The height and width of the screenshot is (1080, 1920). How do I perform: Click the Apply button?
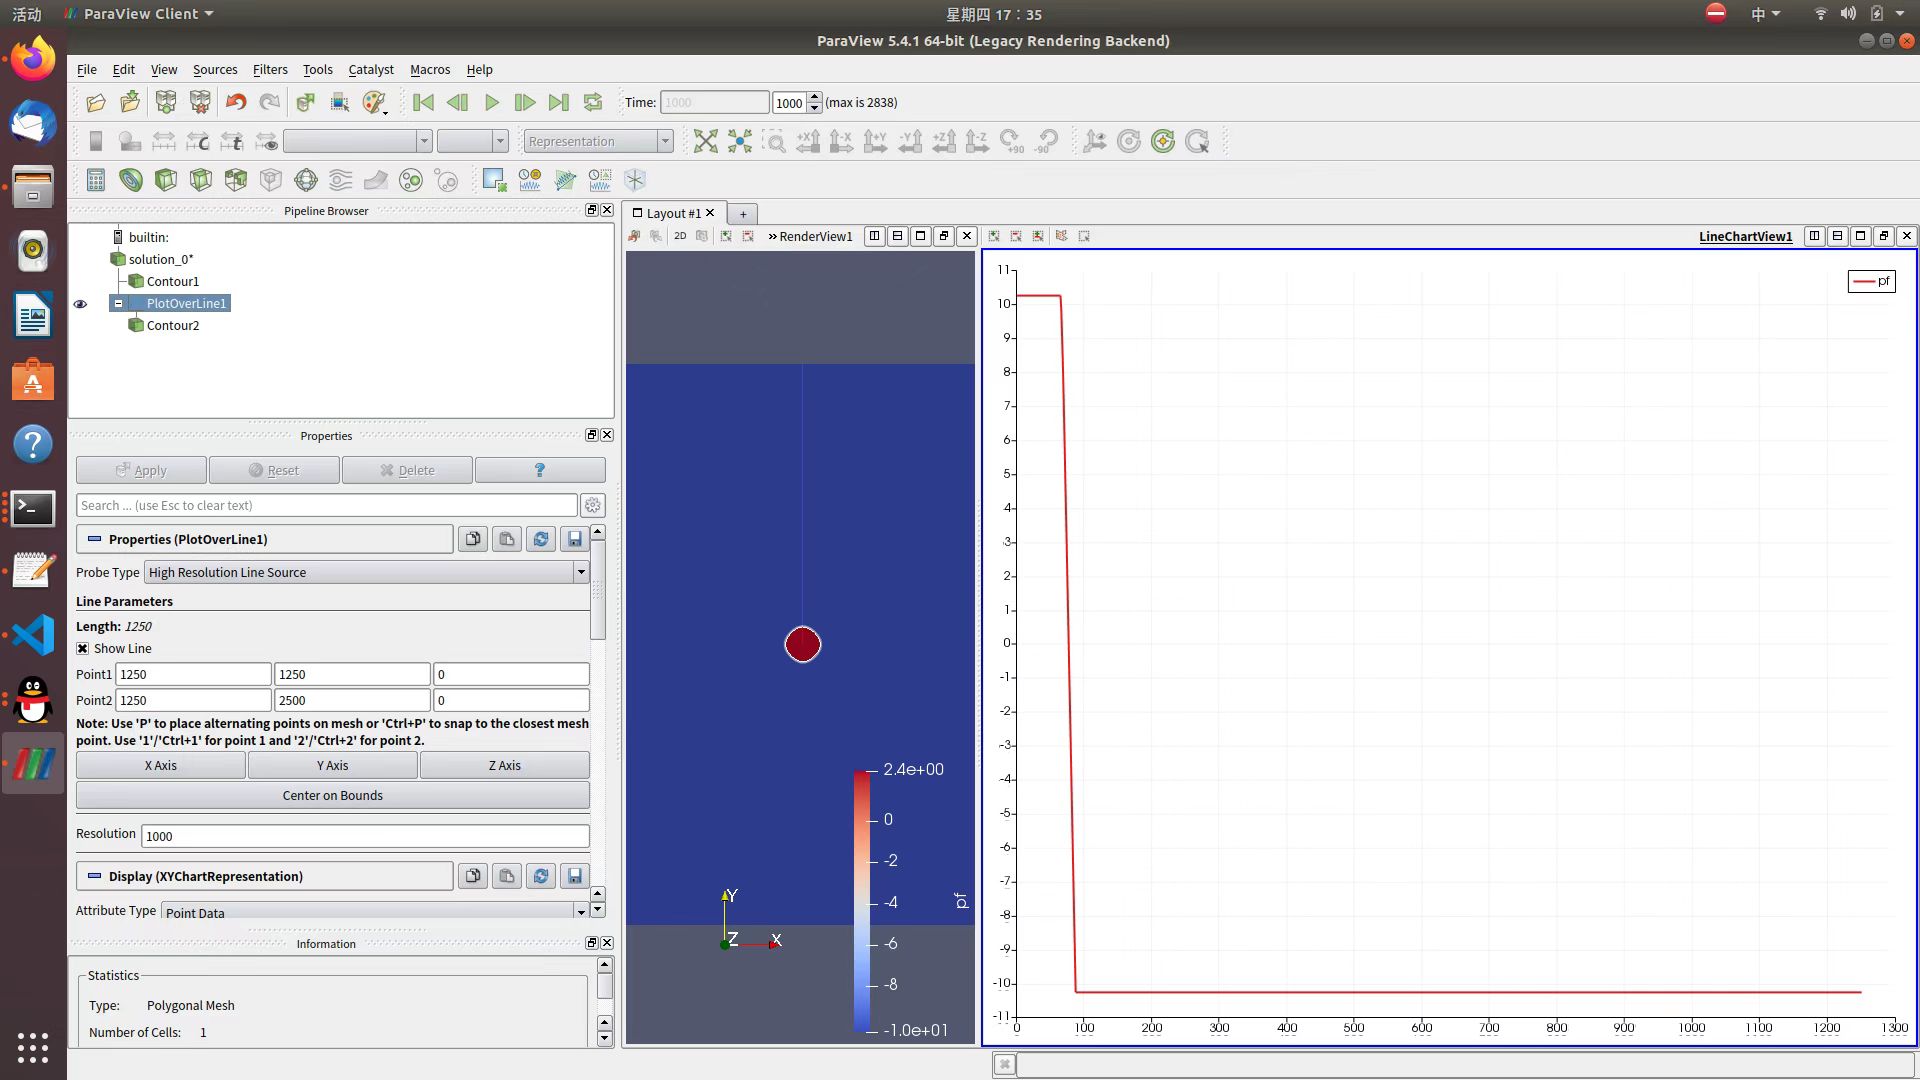tap(141, 470)
